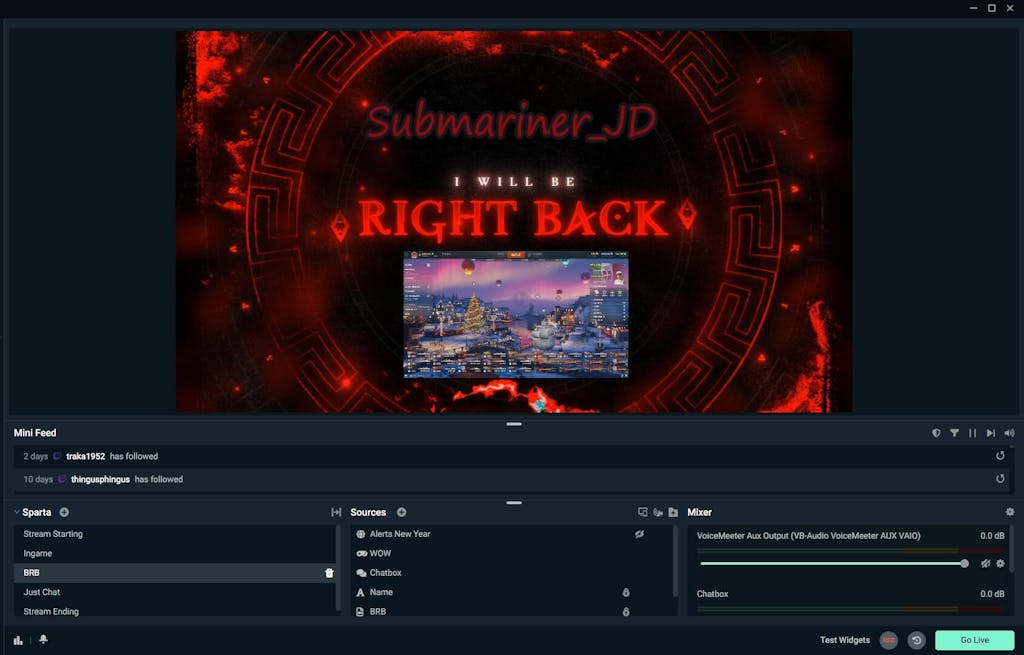Open the Mixer settings gear
1024x655 pixels.
pos(1010,511)
